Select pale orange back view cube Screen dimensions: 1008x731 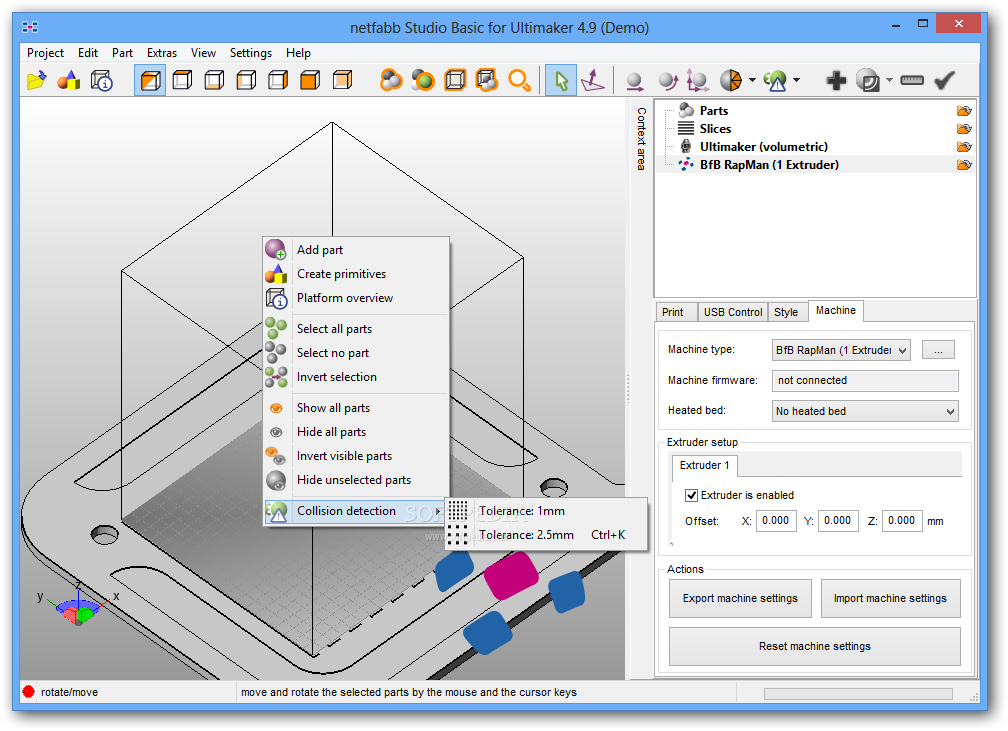[343, 80]
